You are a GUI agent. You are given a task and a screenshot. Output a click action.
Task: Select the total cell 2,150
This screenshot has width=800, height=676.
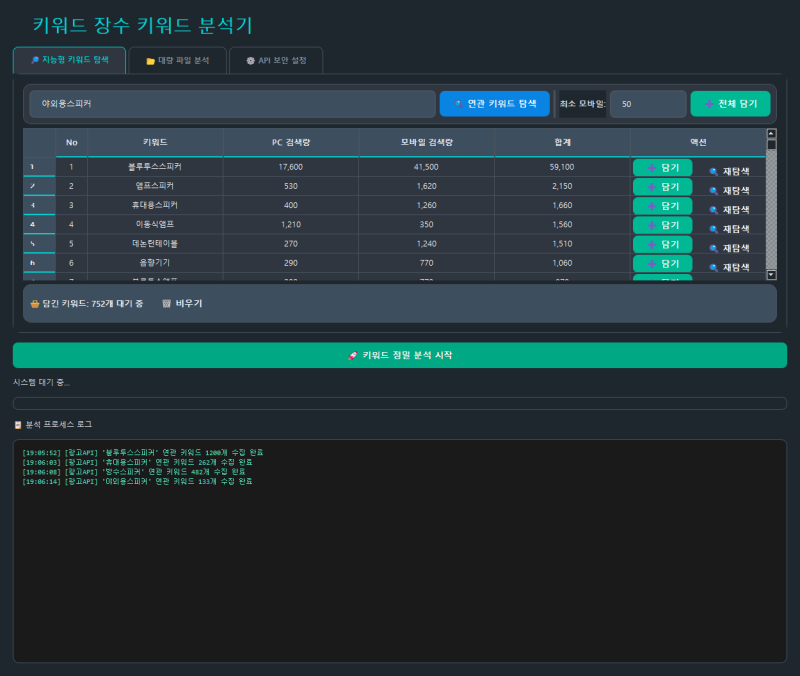pyautogui.click(x=562, y=186)
